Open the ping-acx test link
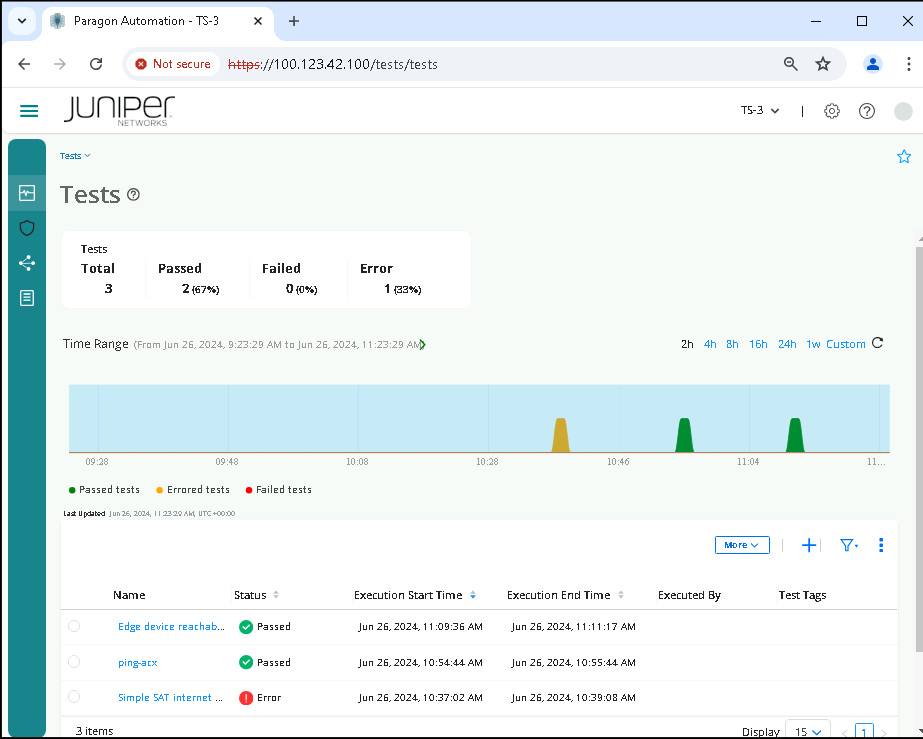The image size is (923, 739). click(137, 662)
